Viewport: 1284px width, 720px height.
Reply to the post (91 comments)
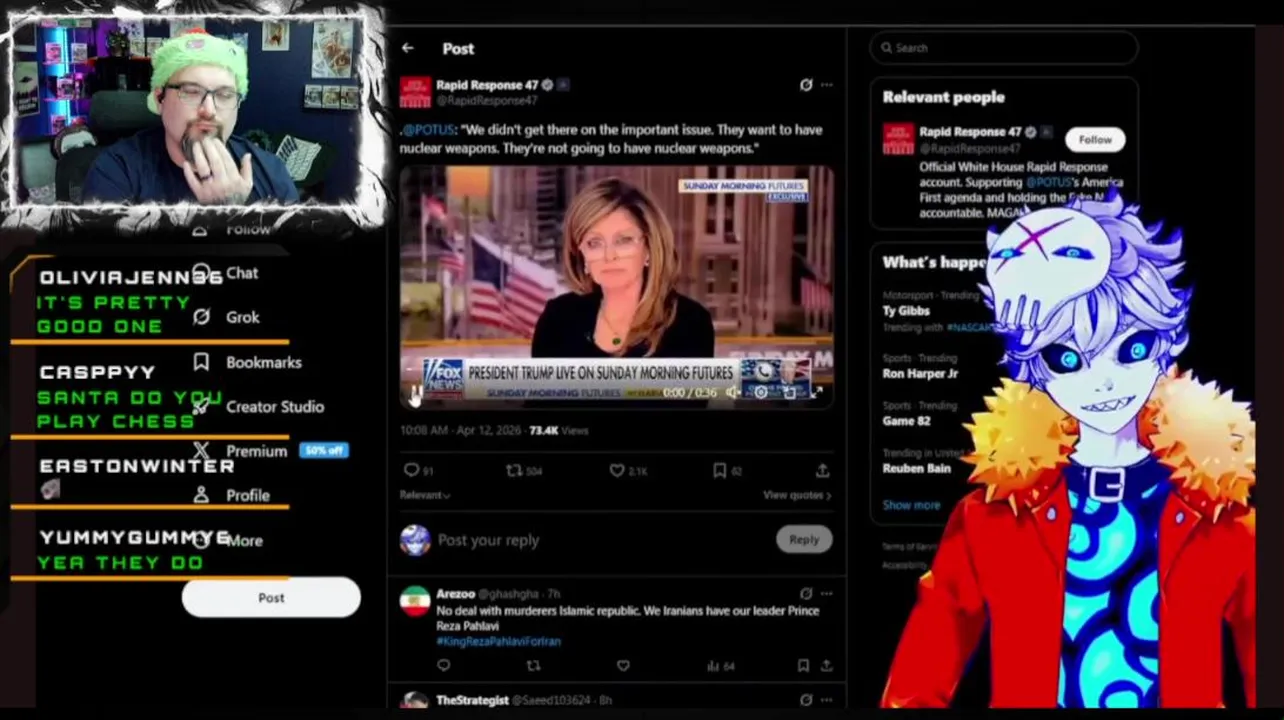[418, 470]
